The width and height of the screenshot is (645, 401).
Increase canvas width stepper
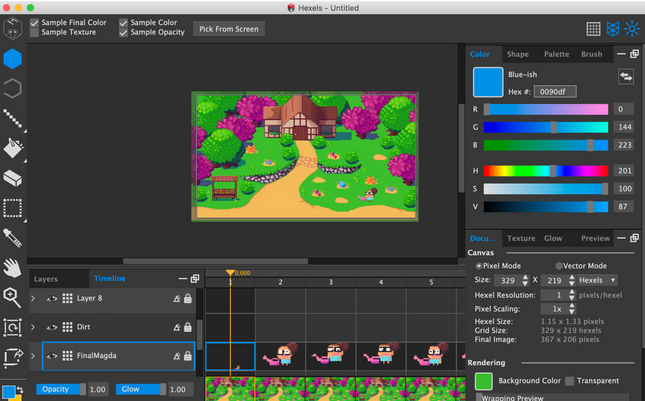pos(525,277)
